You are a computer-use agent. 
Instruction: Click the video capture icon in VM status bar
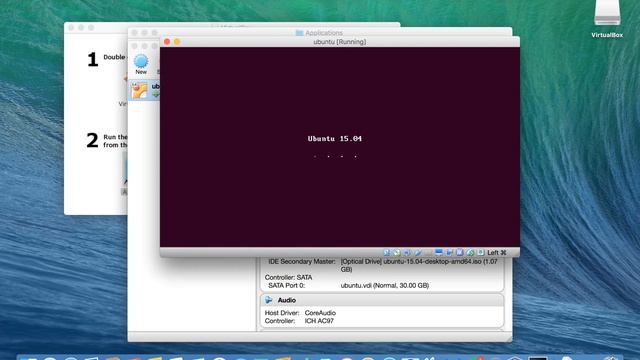[x=449, y=253]
